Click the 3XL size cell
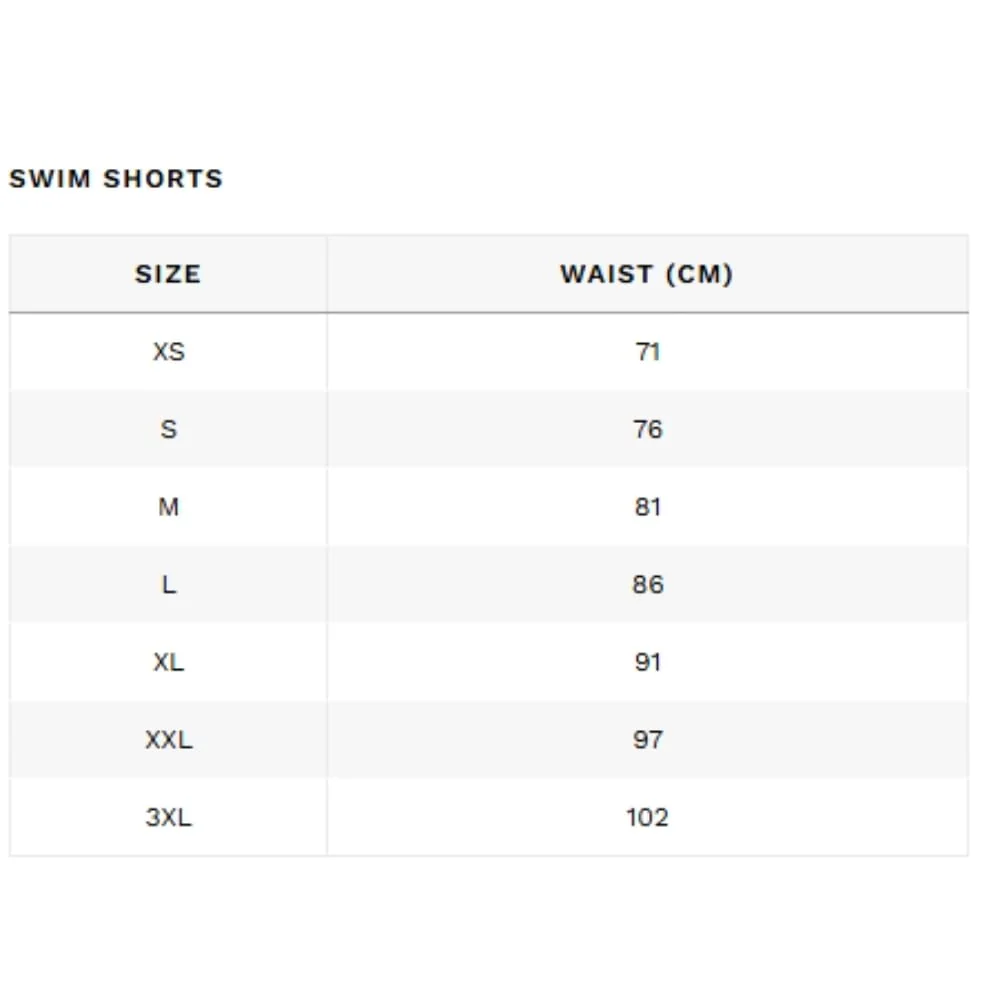 click(168, 817)
